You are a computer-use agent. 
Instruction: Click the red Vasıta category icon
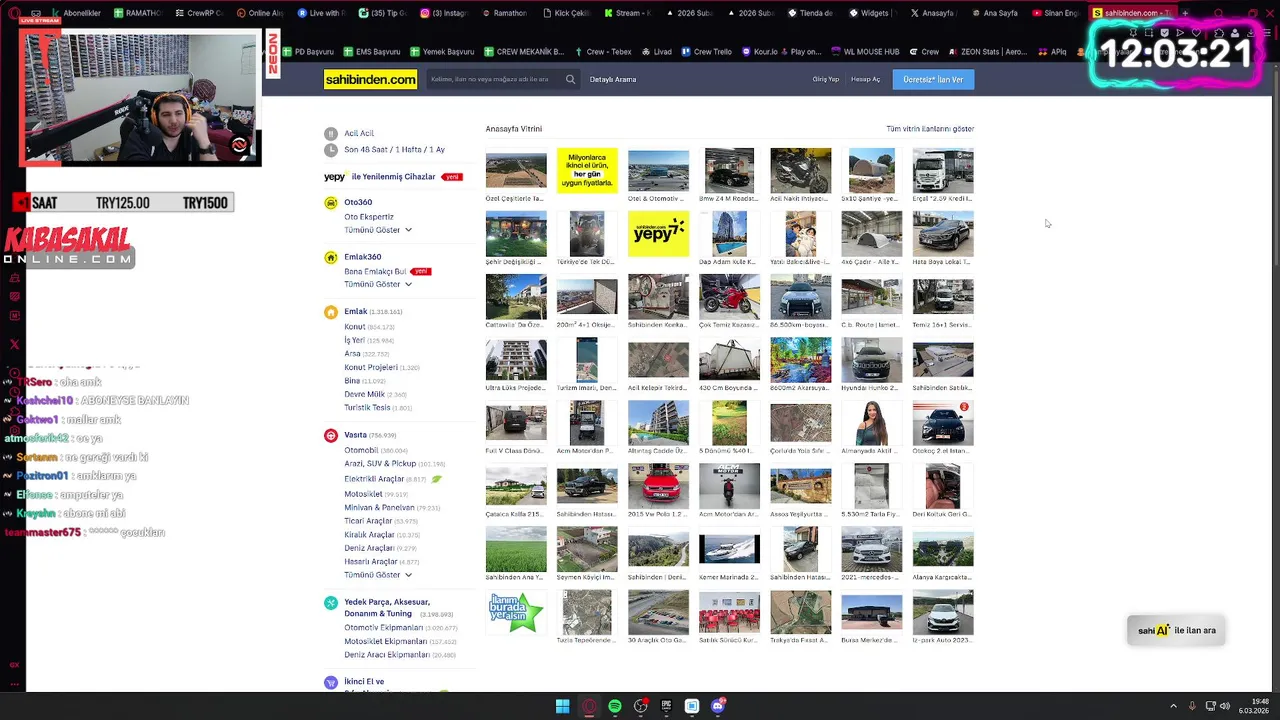pos(331,435)
